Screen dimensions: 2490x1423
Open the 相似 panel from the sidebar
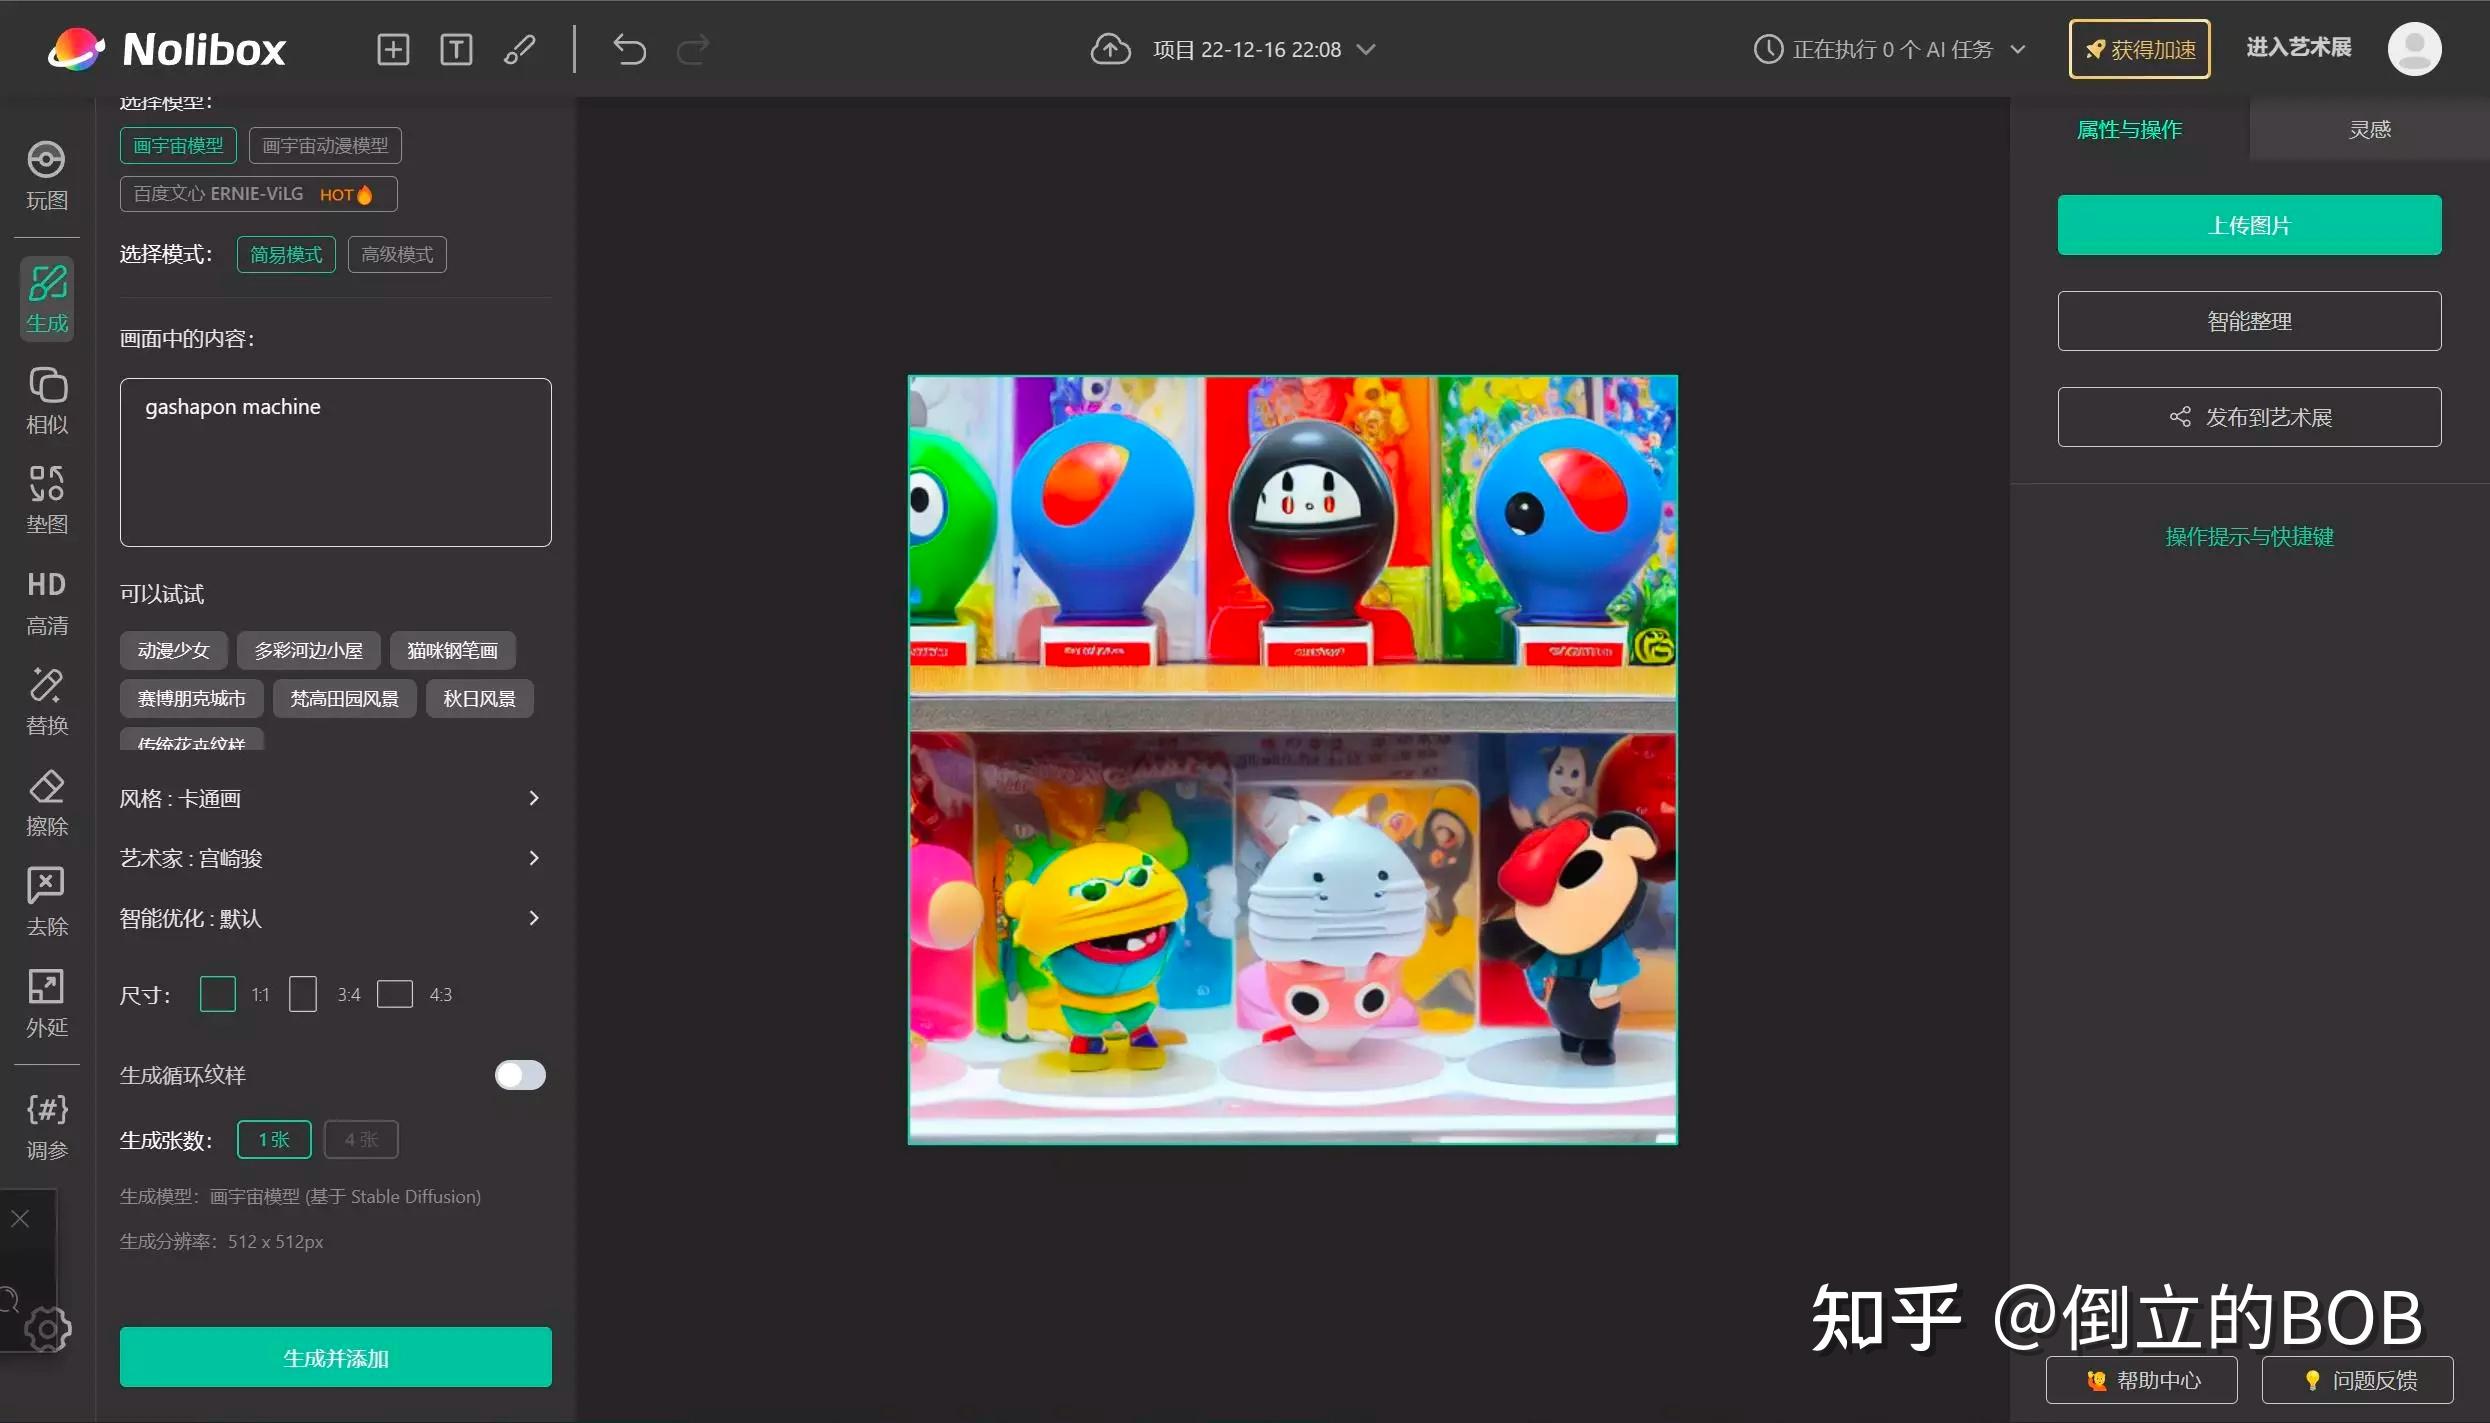pyautogui.click(x=46, y=399)
